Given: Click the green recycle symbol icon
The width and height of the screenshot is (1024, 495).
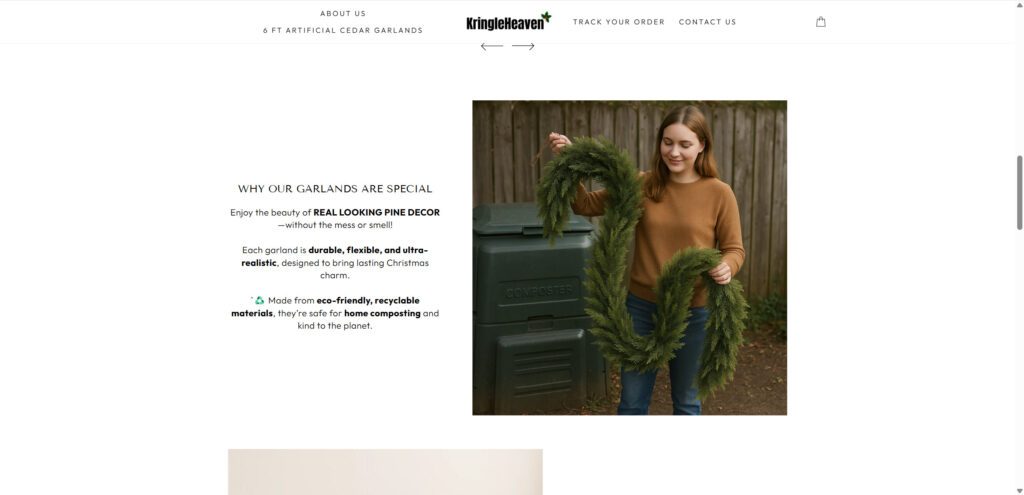Looking at the screenshot, I should [259, 300].
